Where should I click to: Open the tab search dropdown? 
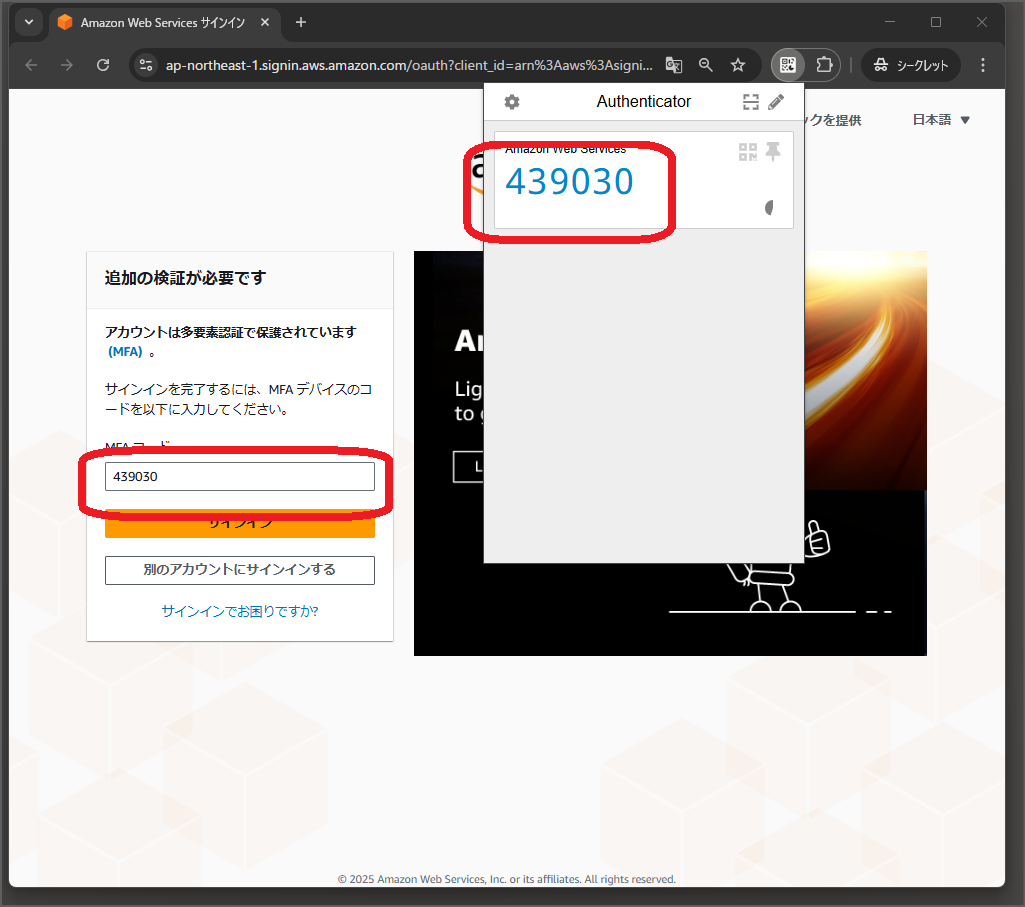[29, 22]
